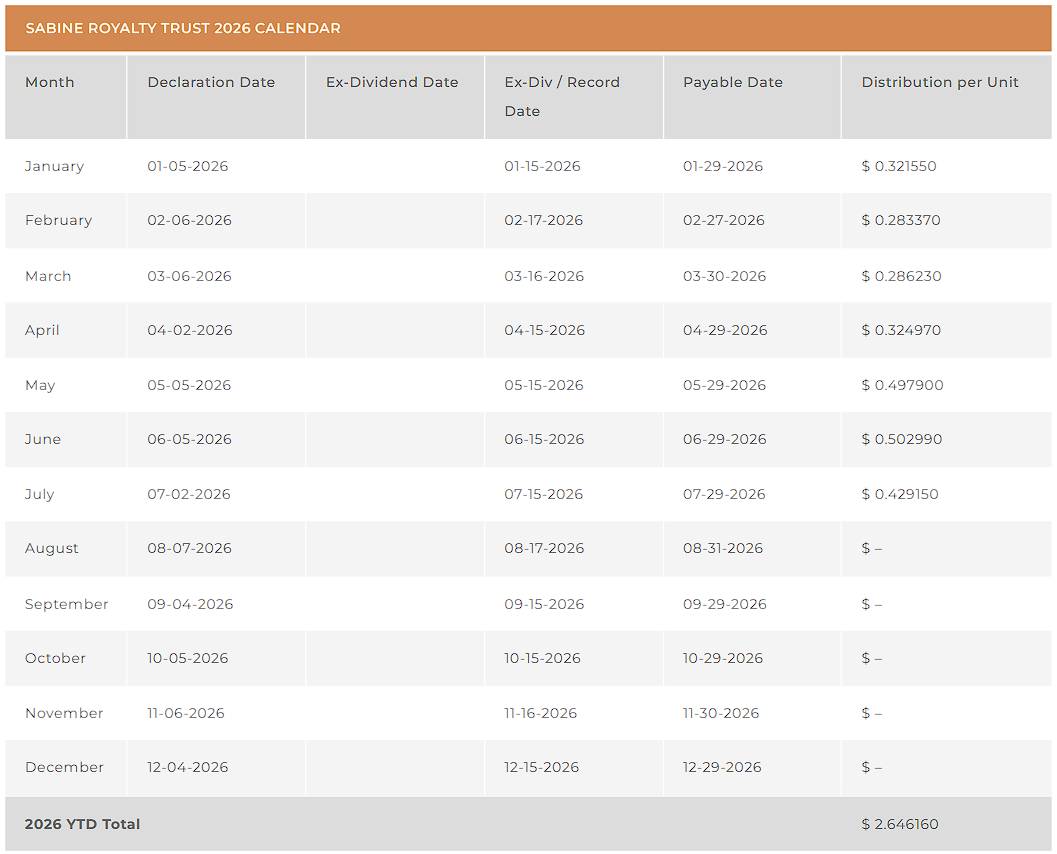This screenshot has width=1057, height=854.
Task: Select declaration date 02-06-2026
Action: click(189, 220)
